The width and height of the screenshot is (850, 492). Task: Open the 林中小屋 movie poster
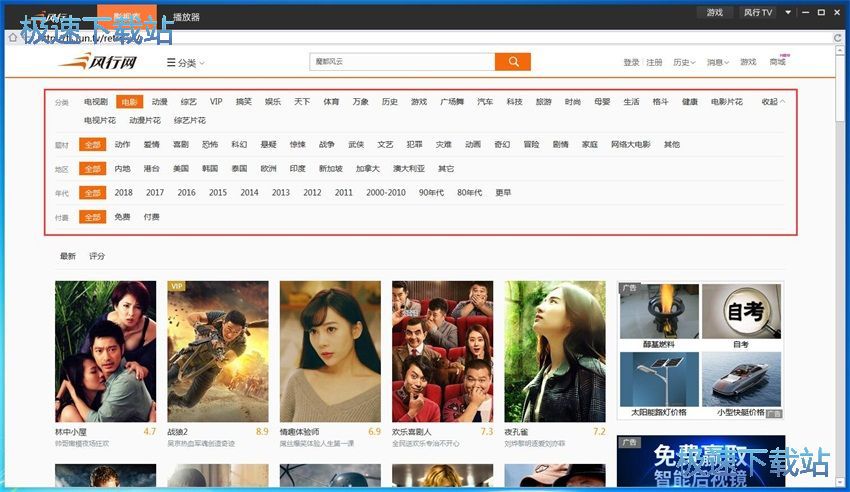[x=105, y=351]
